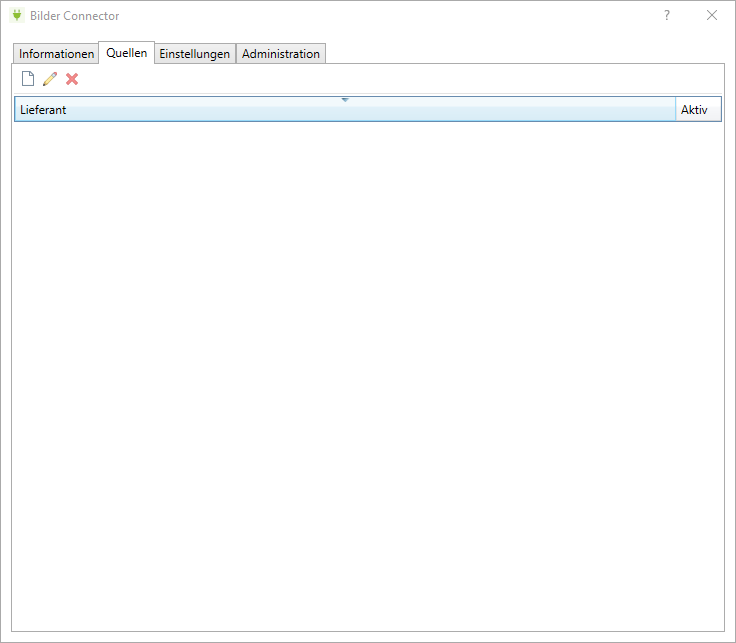The width and height of the screenshot is (736, 643).
Task: Click the right edge of the Aktiv header
Action: pyautogui.click(x=720, y=110)
